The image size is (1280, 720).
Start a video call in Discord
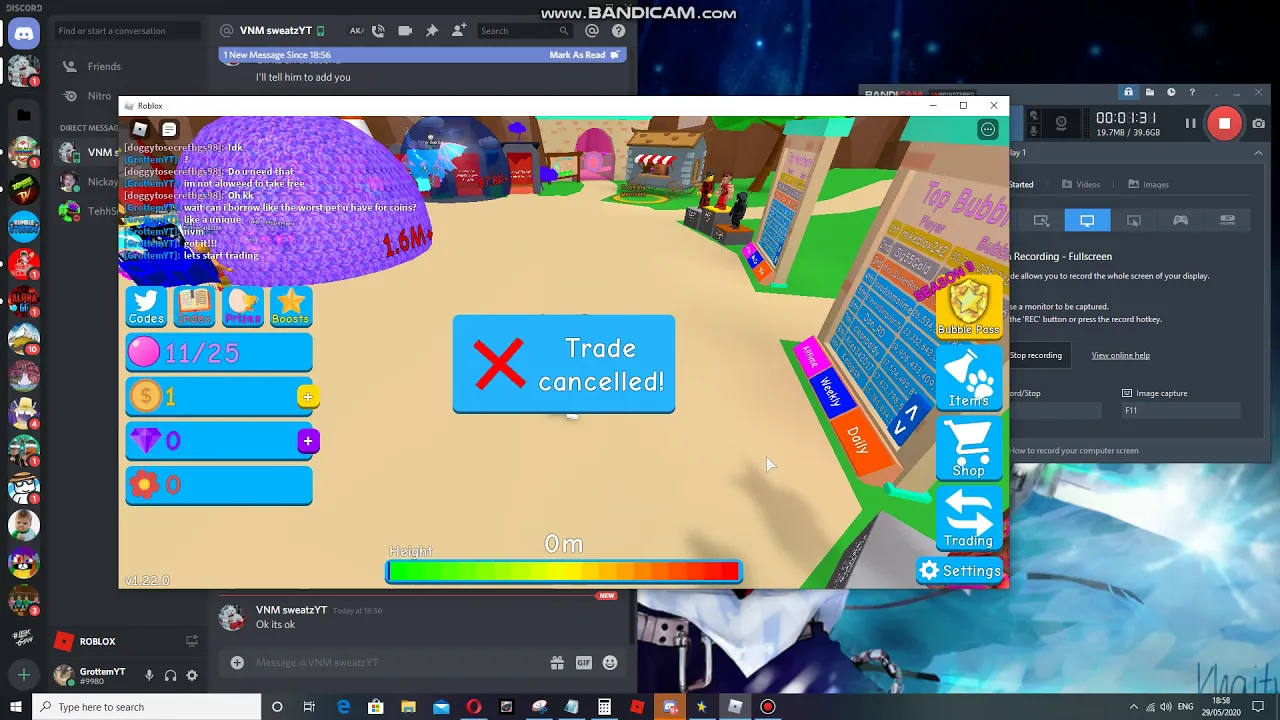point(405,31)
